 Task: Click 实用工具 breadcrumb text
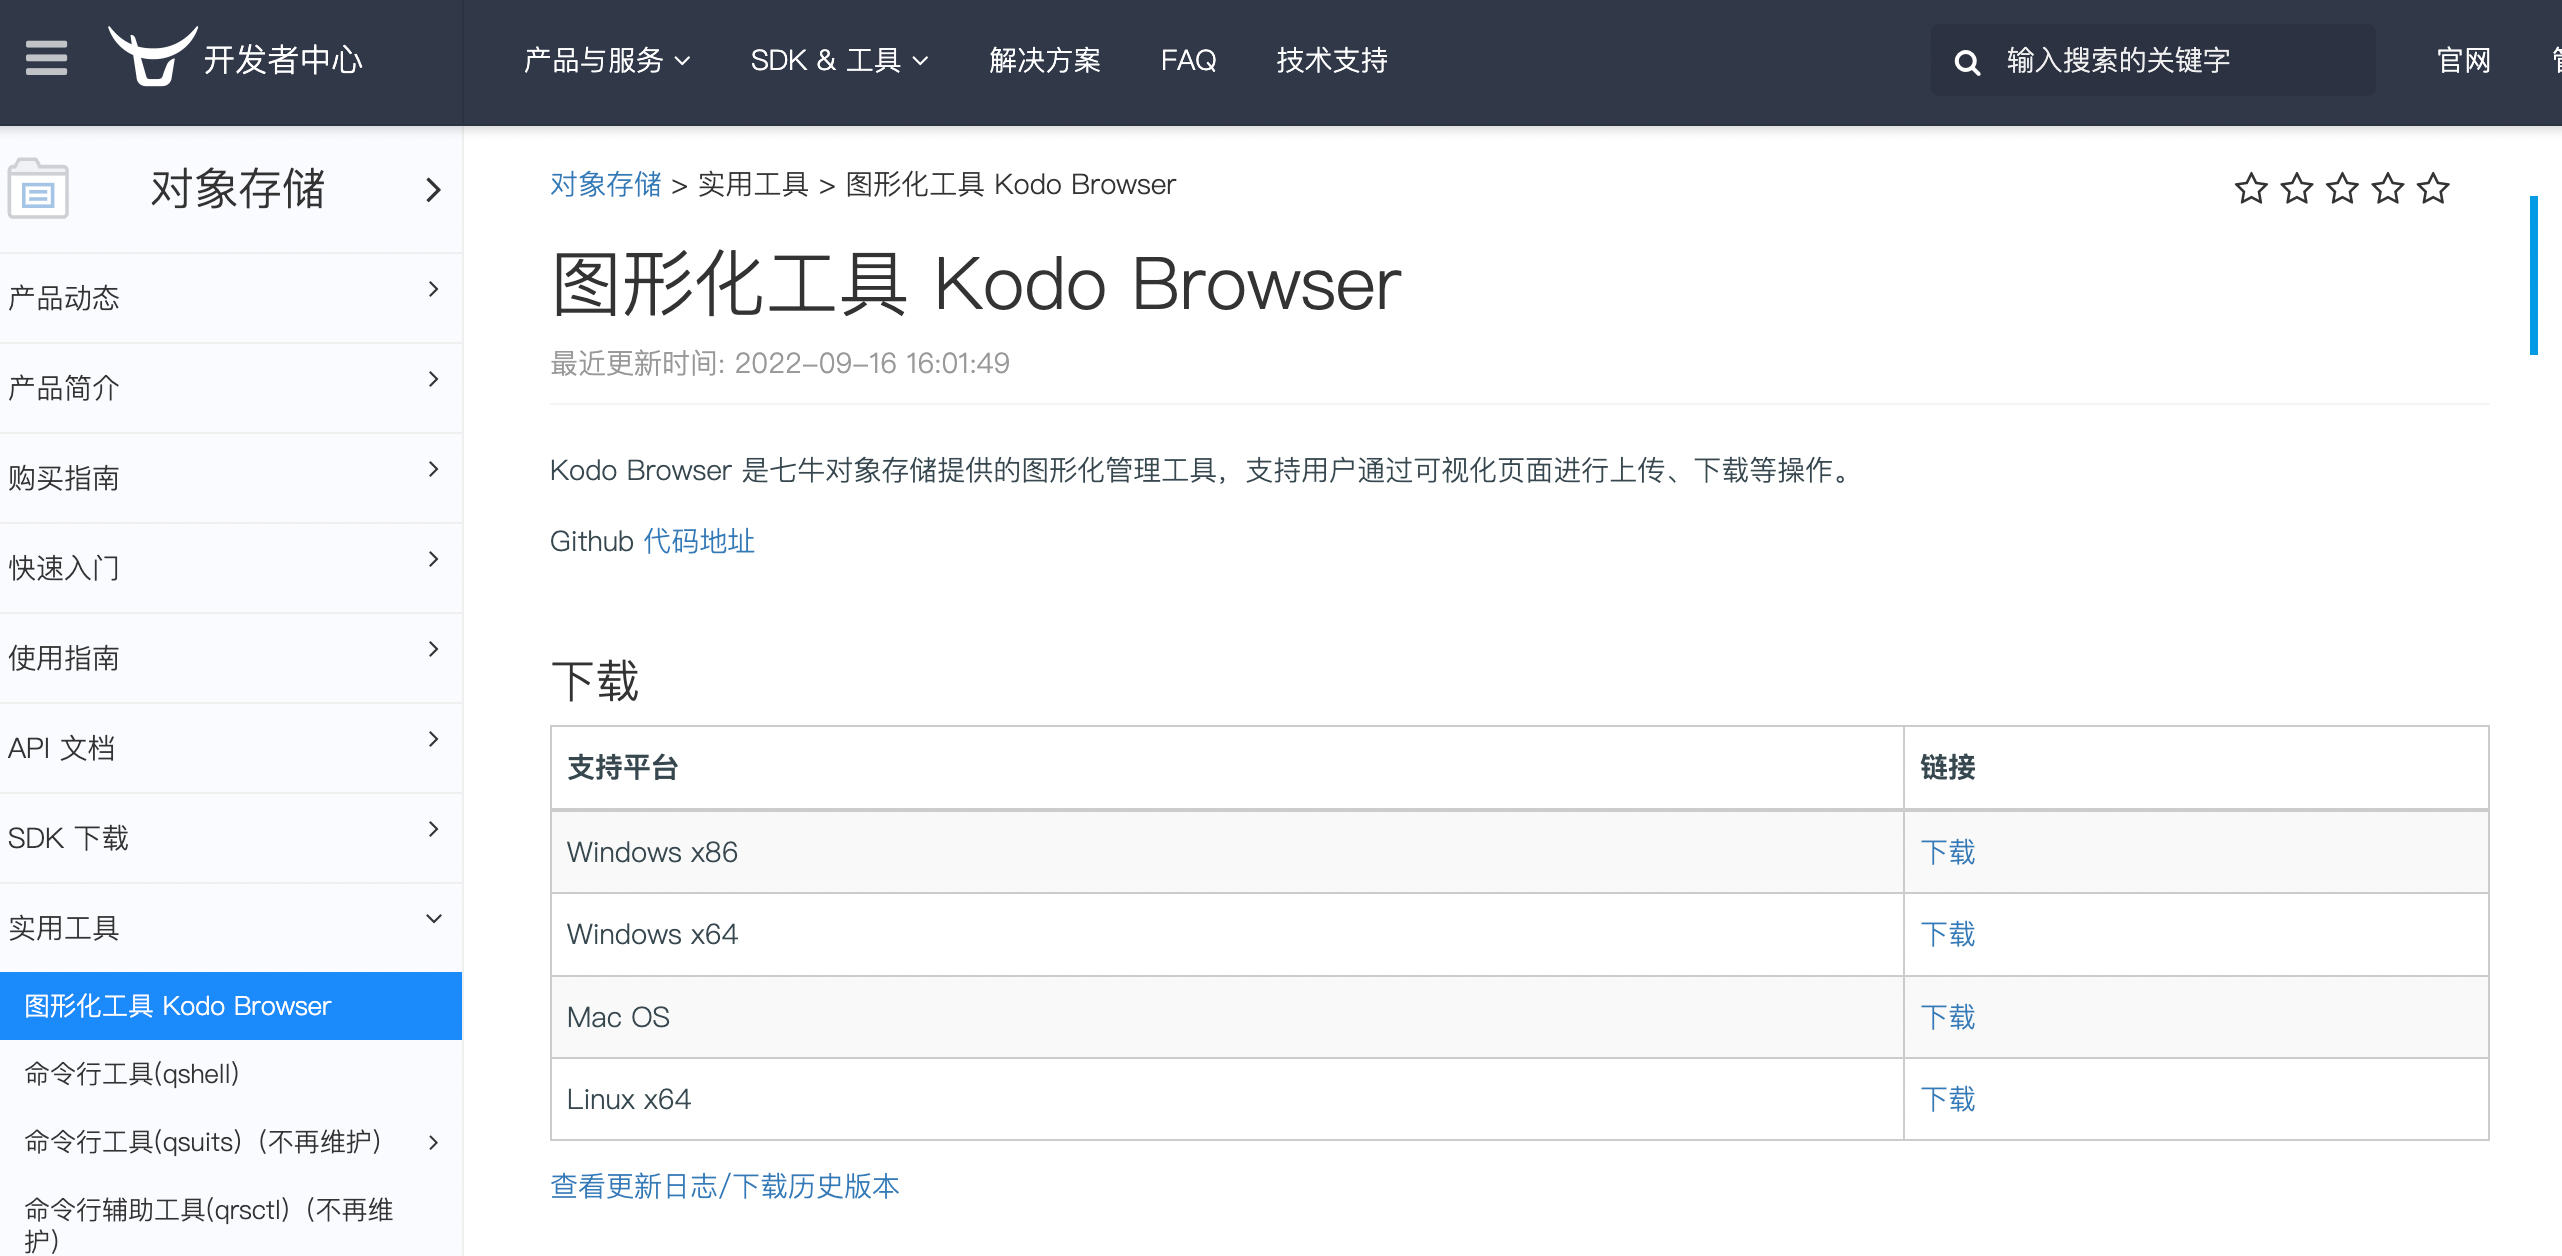coord(753,185)
